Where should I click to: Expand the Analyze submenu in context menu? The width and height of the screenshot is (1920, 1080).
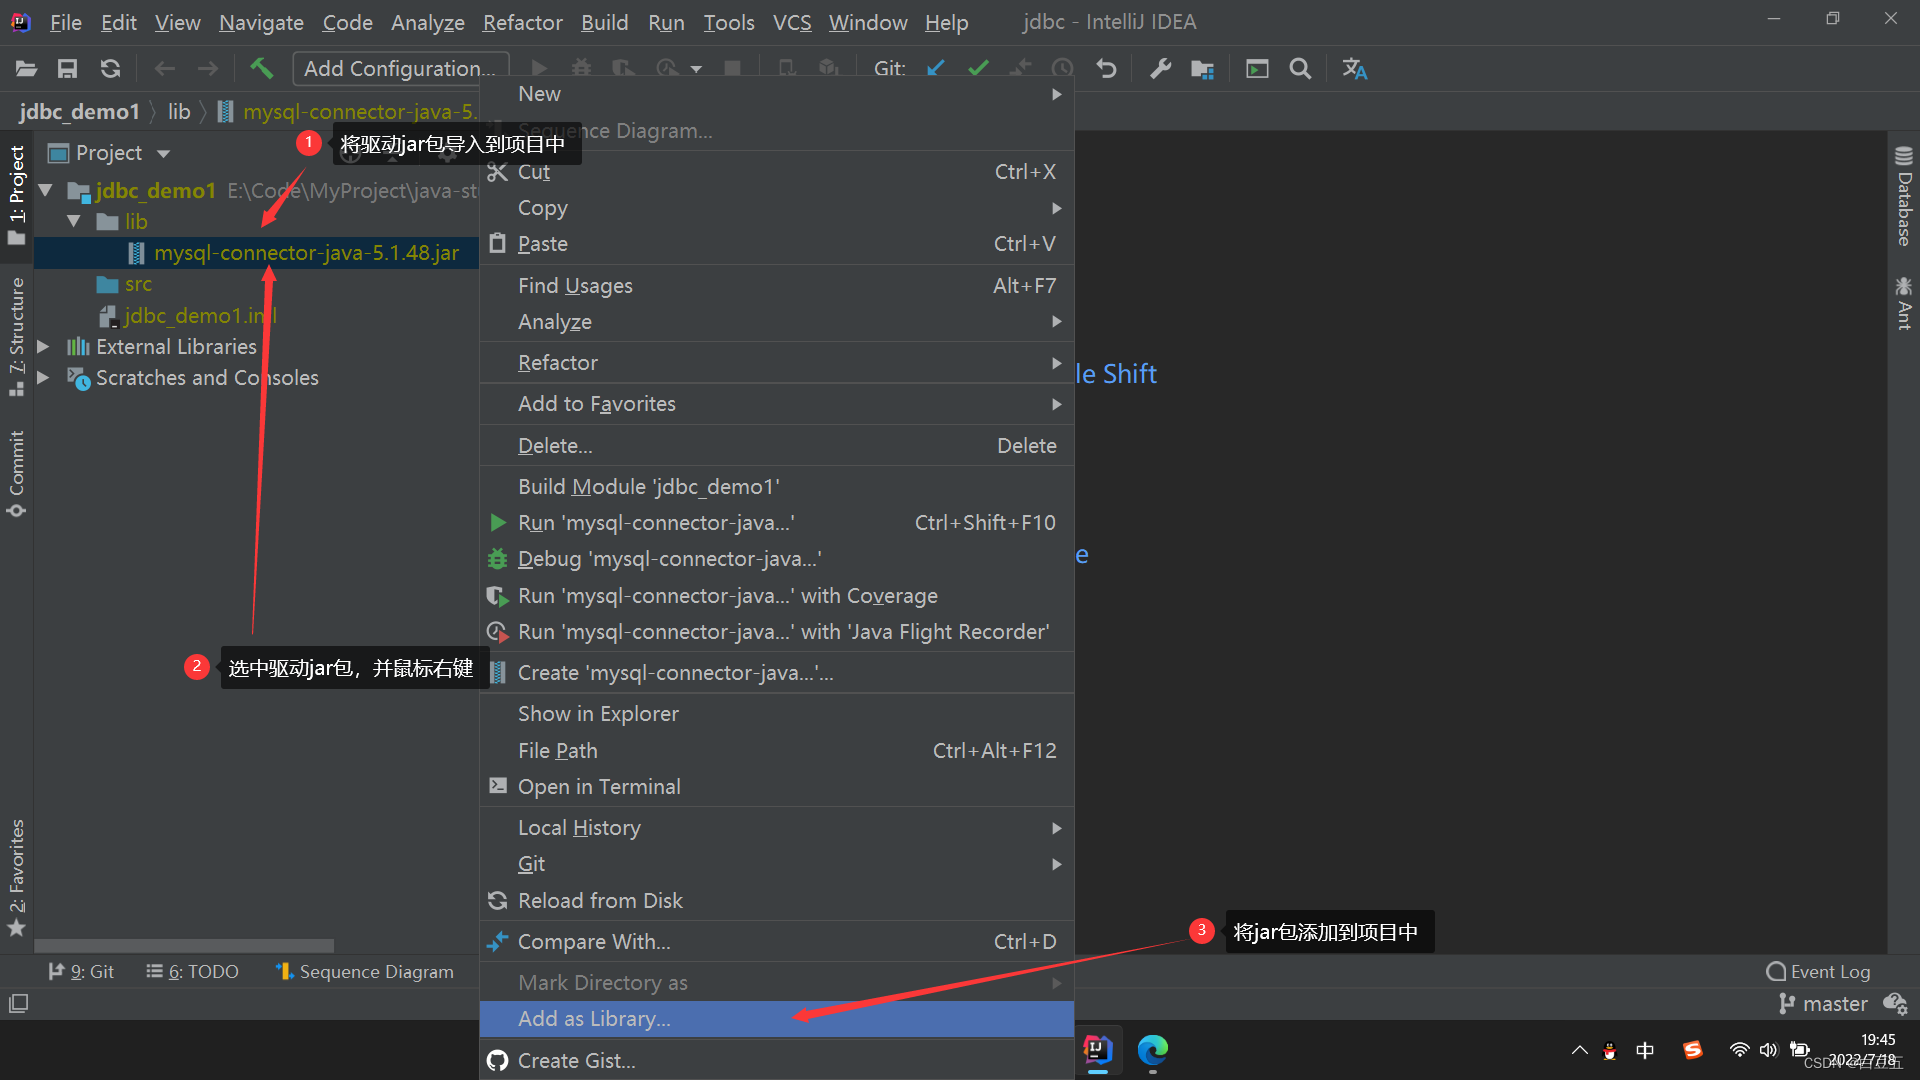[x=776, y=321]
